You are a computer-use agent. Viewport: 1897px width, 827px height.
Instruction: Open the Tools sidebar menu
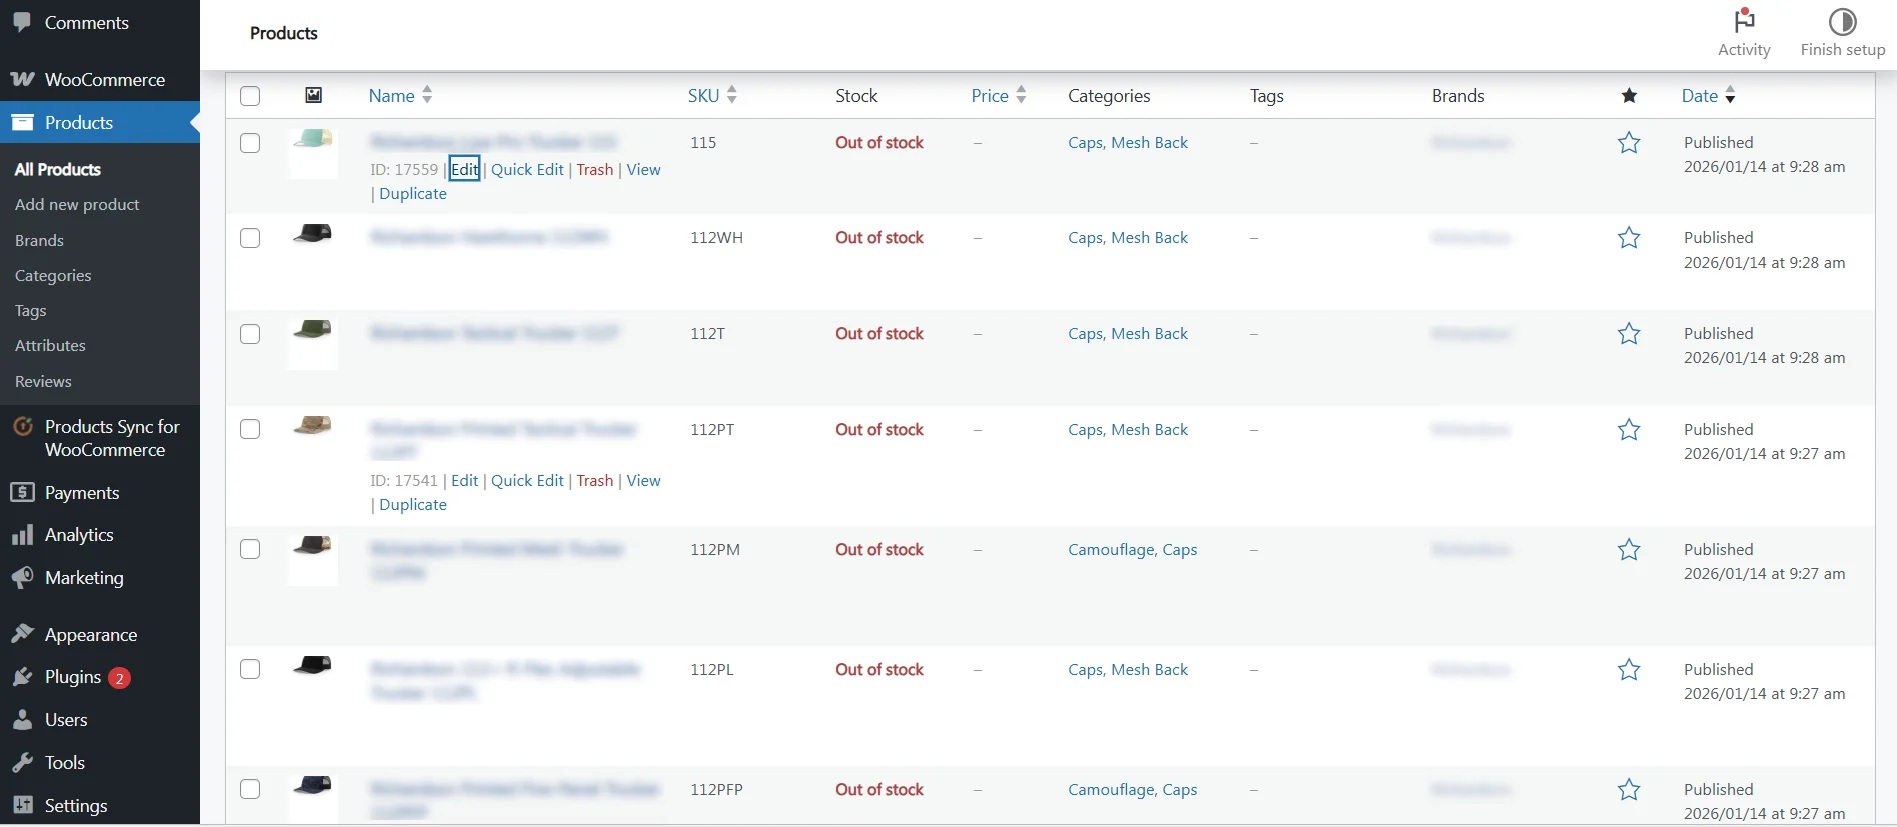(65, 762)
